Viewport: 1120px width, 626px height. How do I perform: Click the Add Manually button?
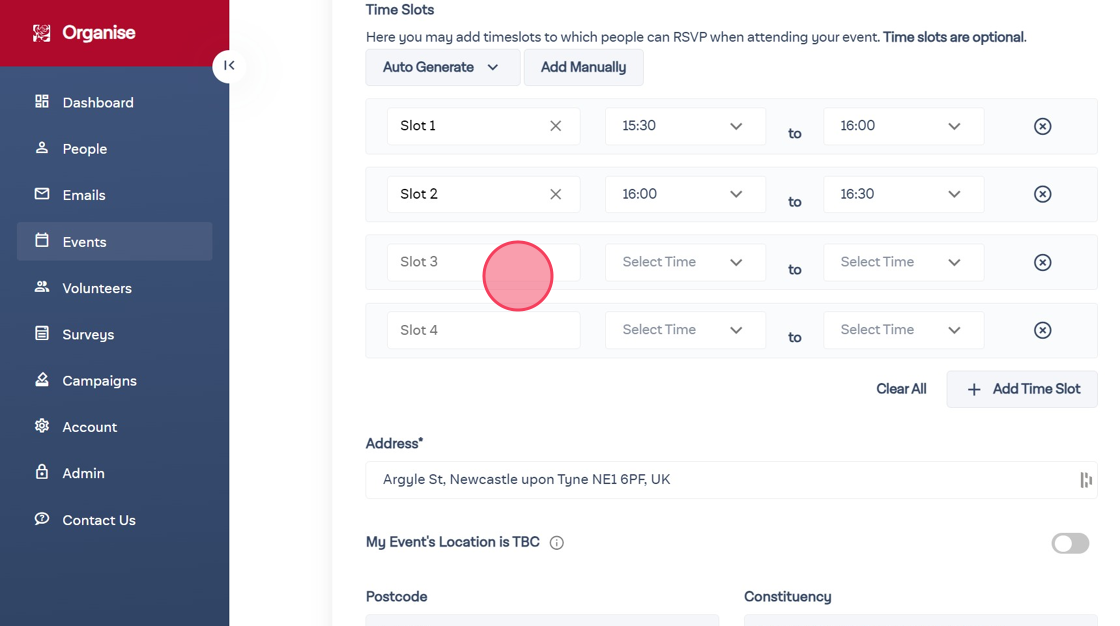[583, 67]
